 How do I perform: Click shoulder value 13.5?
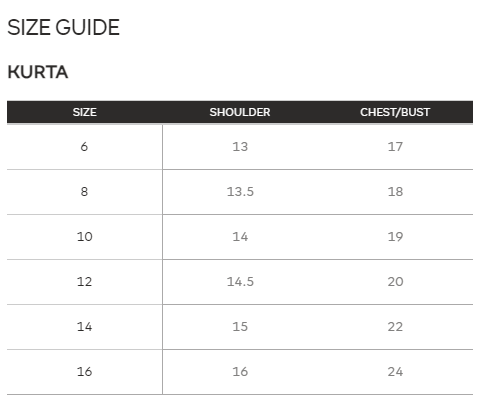pyautogui.click(x=240, y=192)
